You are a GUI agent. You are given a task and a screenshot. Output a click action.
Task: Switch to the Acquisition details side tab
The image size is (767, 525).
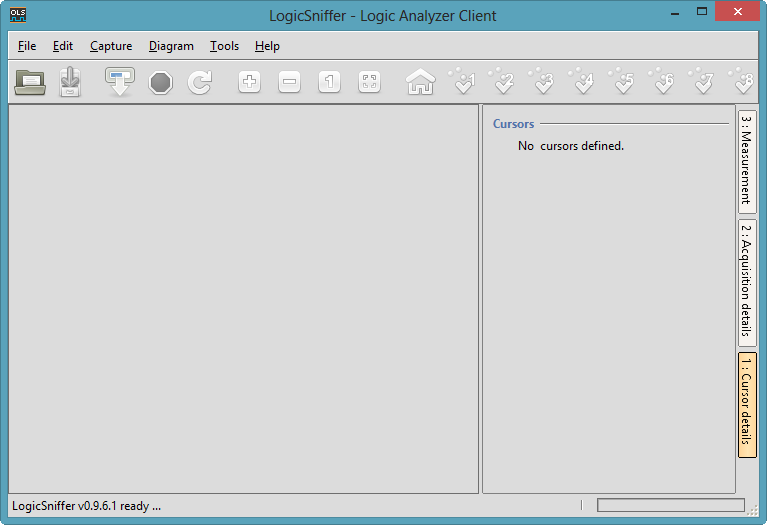pyautogui.click(x=747, y=282)
